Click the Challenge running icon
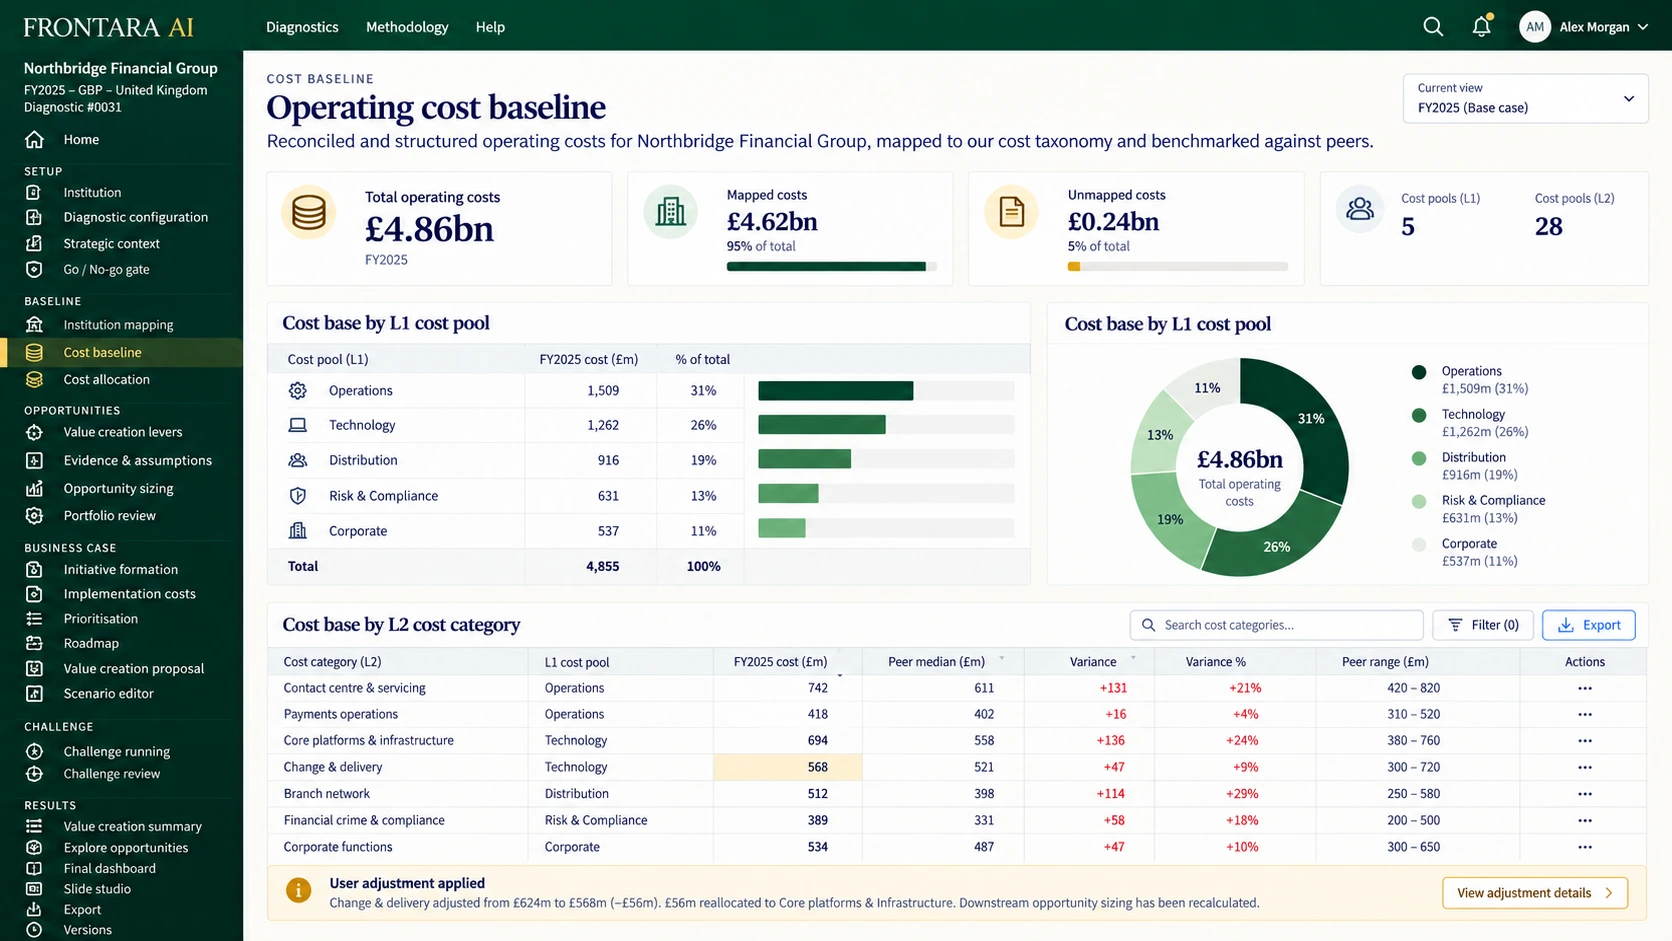This screenshot has height=941, width=1672. [x=34, y=751]
